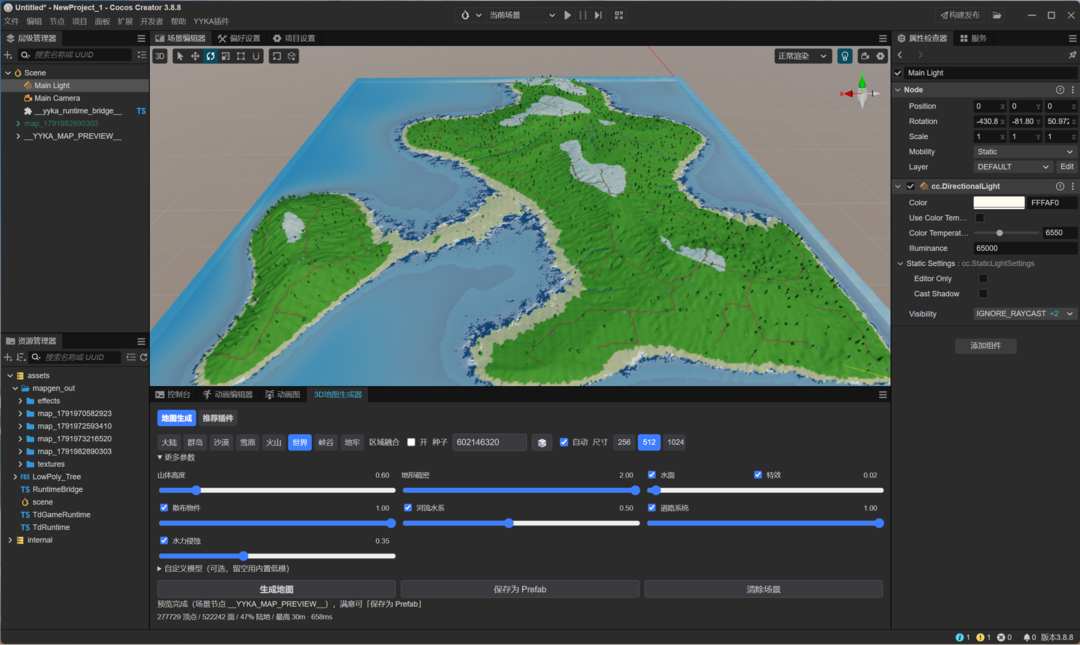Switch to the 控制台 console tab
Screen dimensions: 1080x645
point(173,395)
